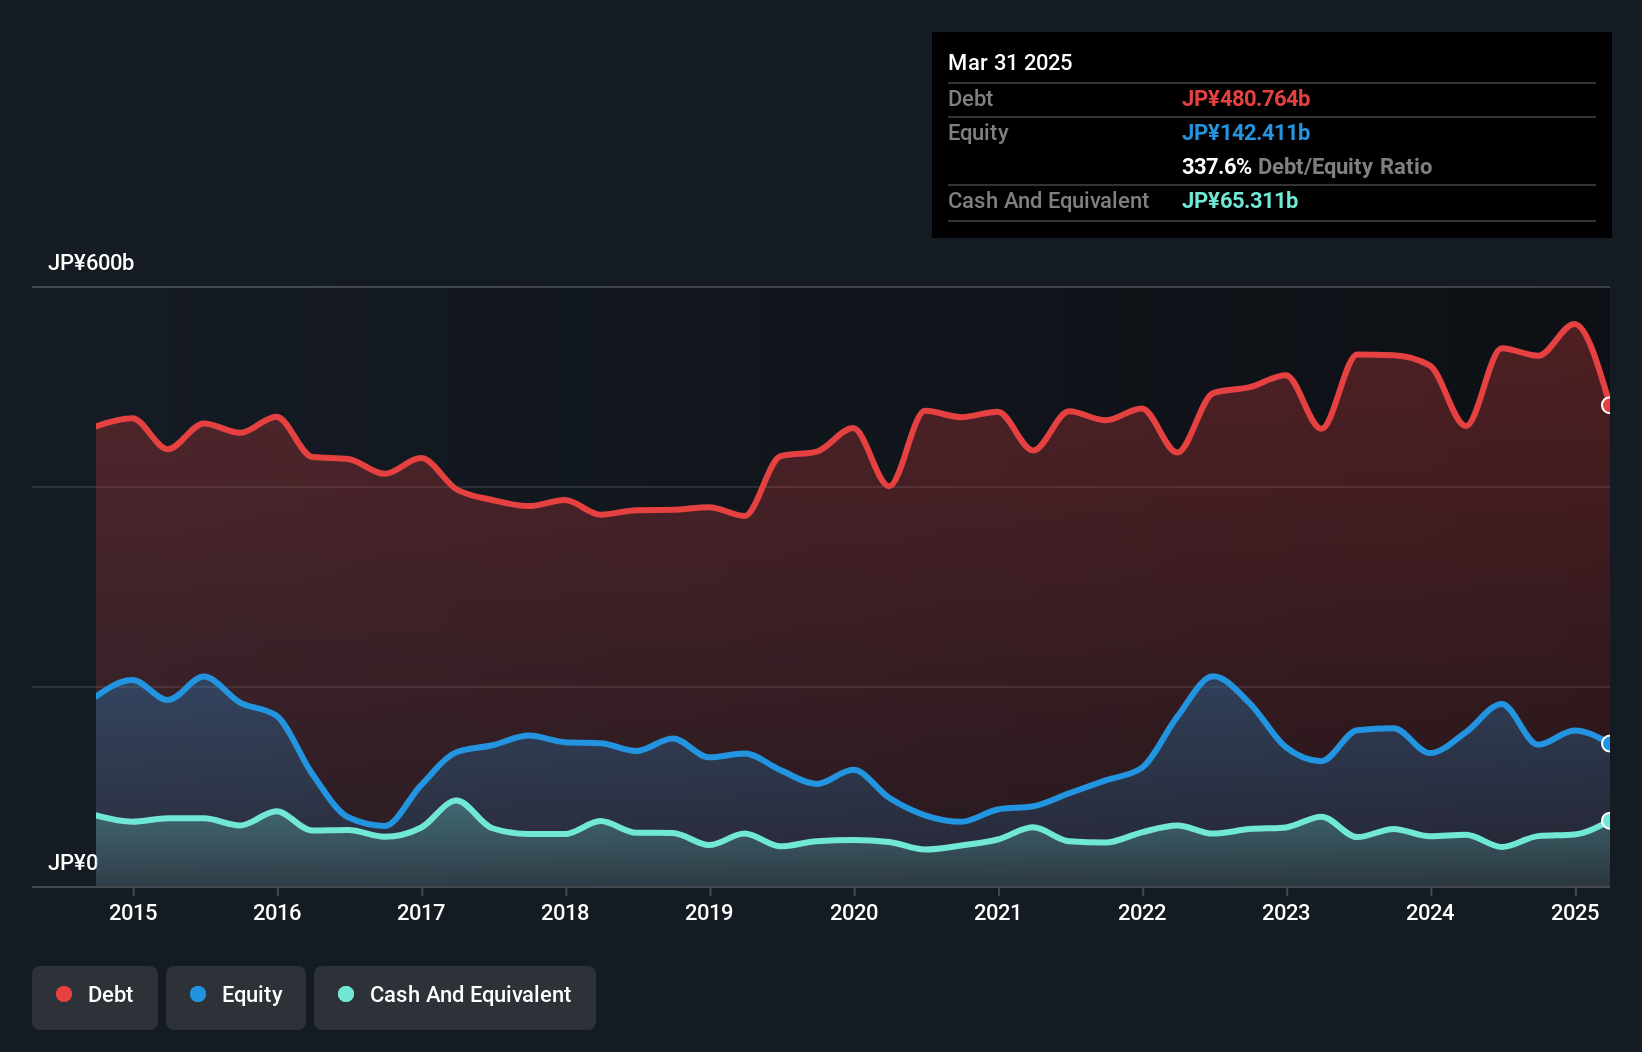The image size is (1642, 1052).
Task: Click the teal JP¥65.311b cash value
Action: pos(1240,200)
